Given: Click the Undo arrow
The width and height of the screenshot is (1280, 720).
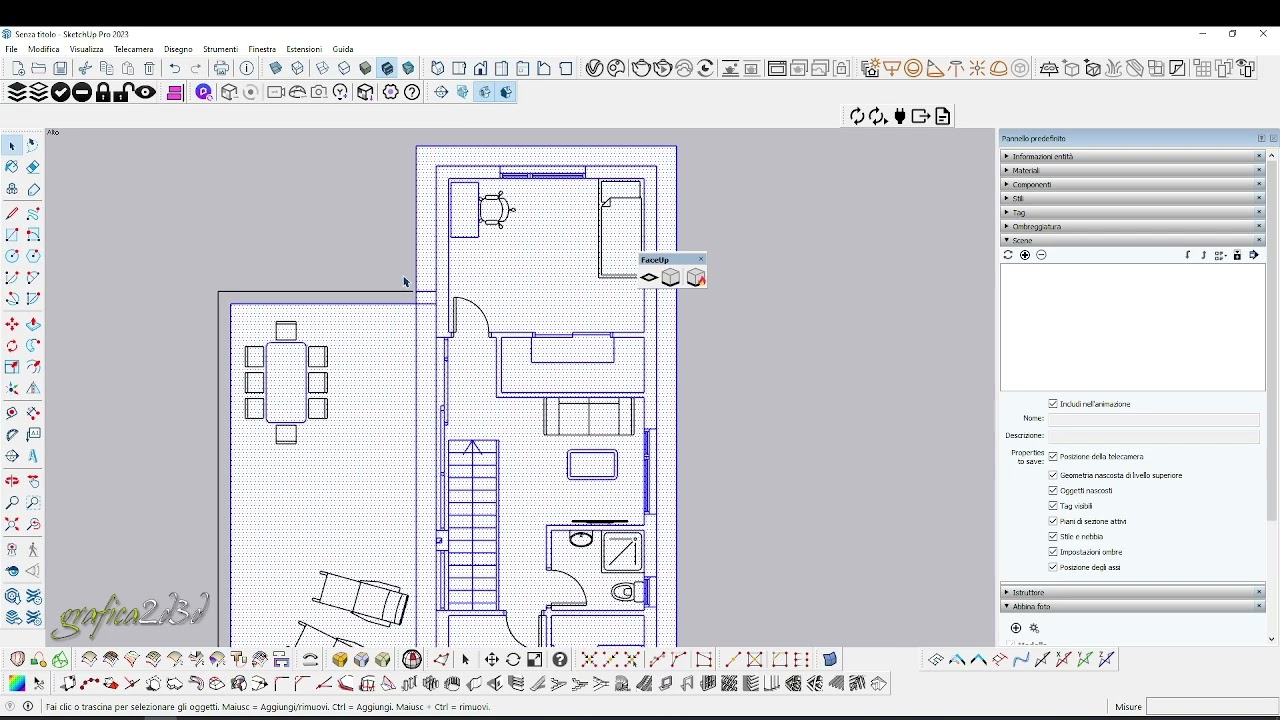Looking at the screenshot, I should pos(175,68).
